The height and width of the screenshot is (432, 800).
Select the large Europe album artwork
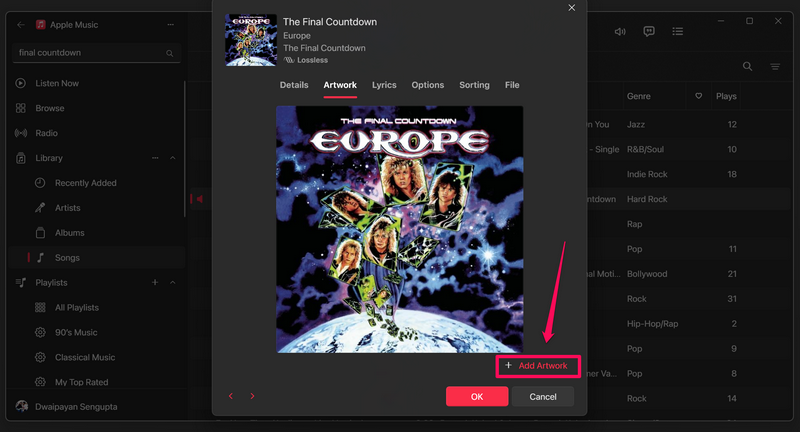click(x=399, y=229)
